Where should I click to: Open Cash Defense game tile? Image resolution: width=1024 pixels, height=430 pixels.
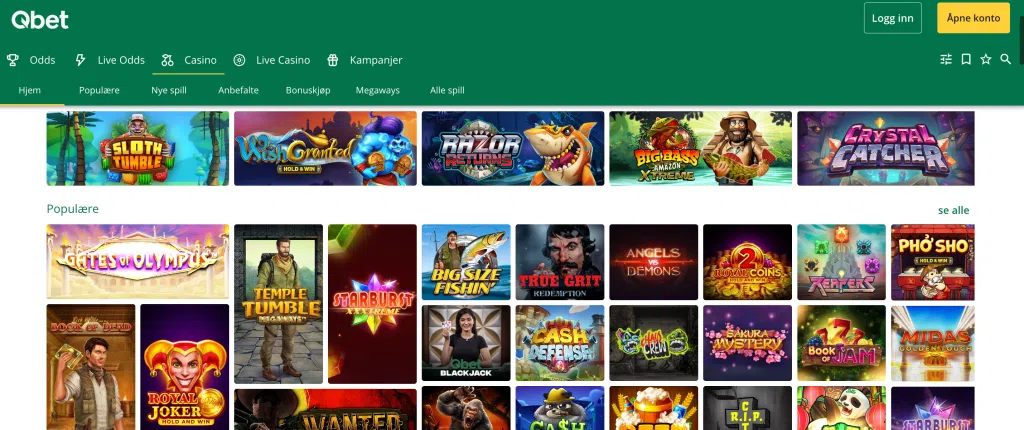pyautogui.click(x=560, y=343)
